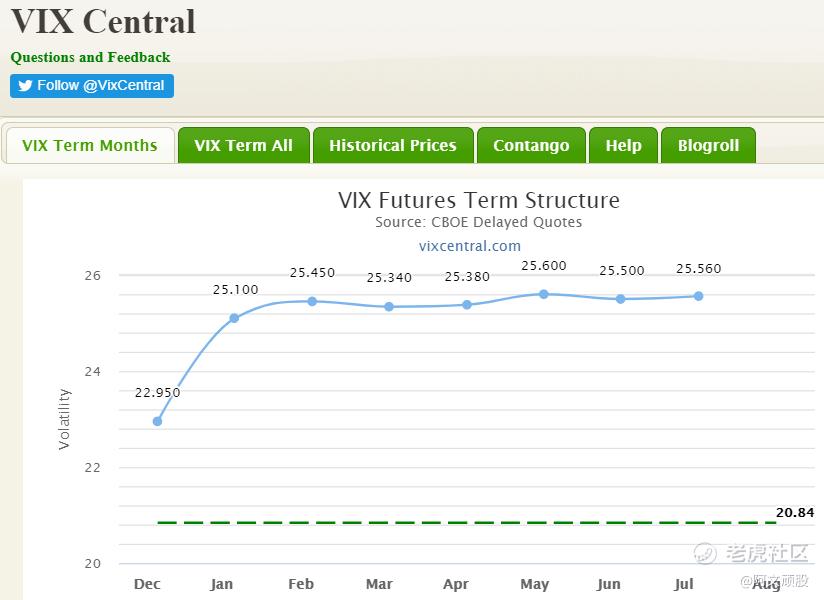Viewport: 824px width, 600px height.
Task: Click the Jul data point at 25.560
Action: 698,296
